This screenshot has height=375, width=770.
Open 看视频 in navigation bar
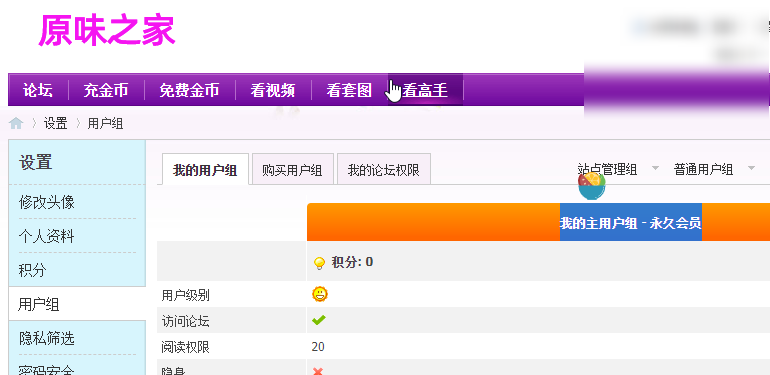point(273,90)
